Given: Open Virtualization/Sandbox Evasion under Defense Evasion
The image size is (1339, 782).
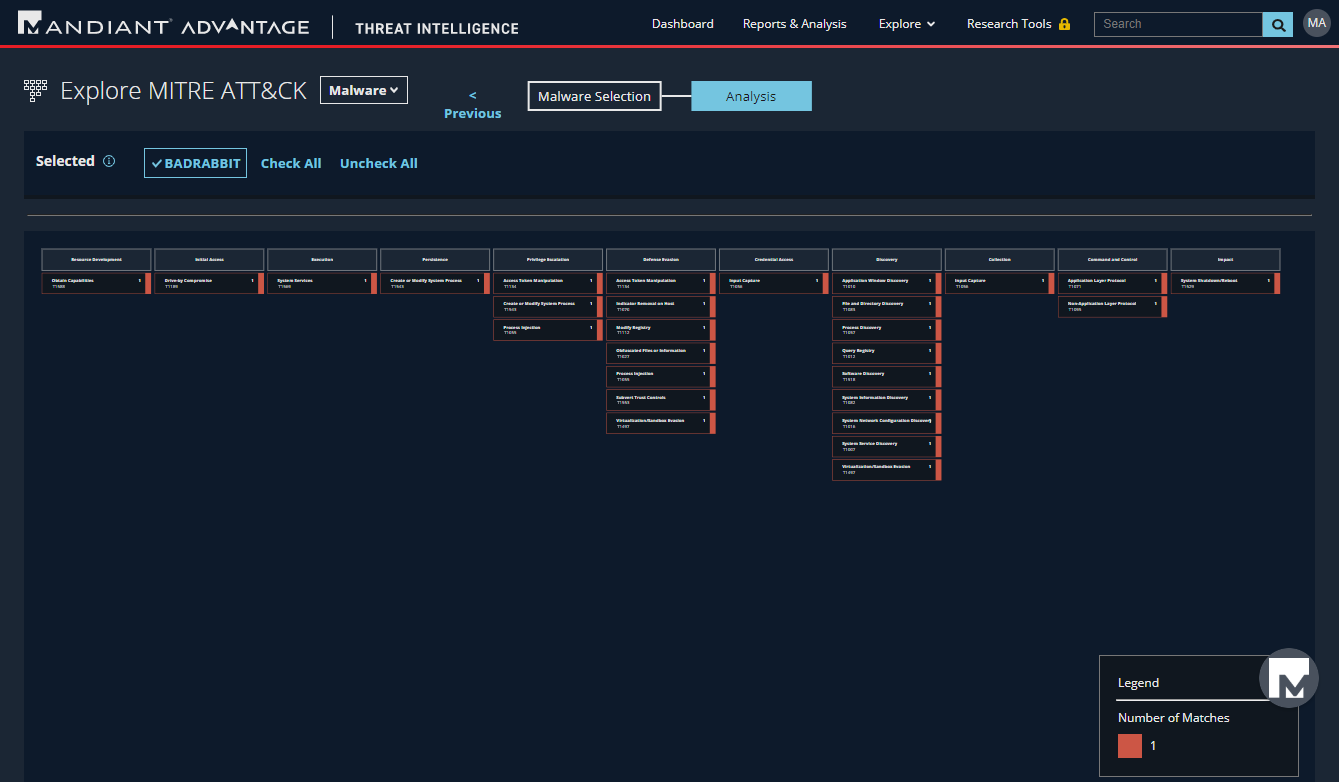Looking at the screenshot, I should click(x=661, y=423).
